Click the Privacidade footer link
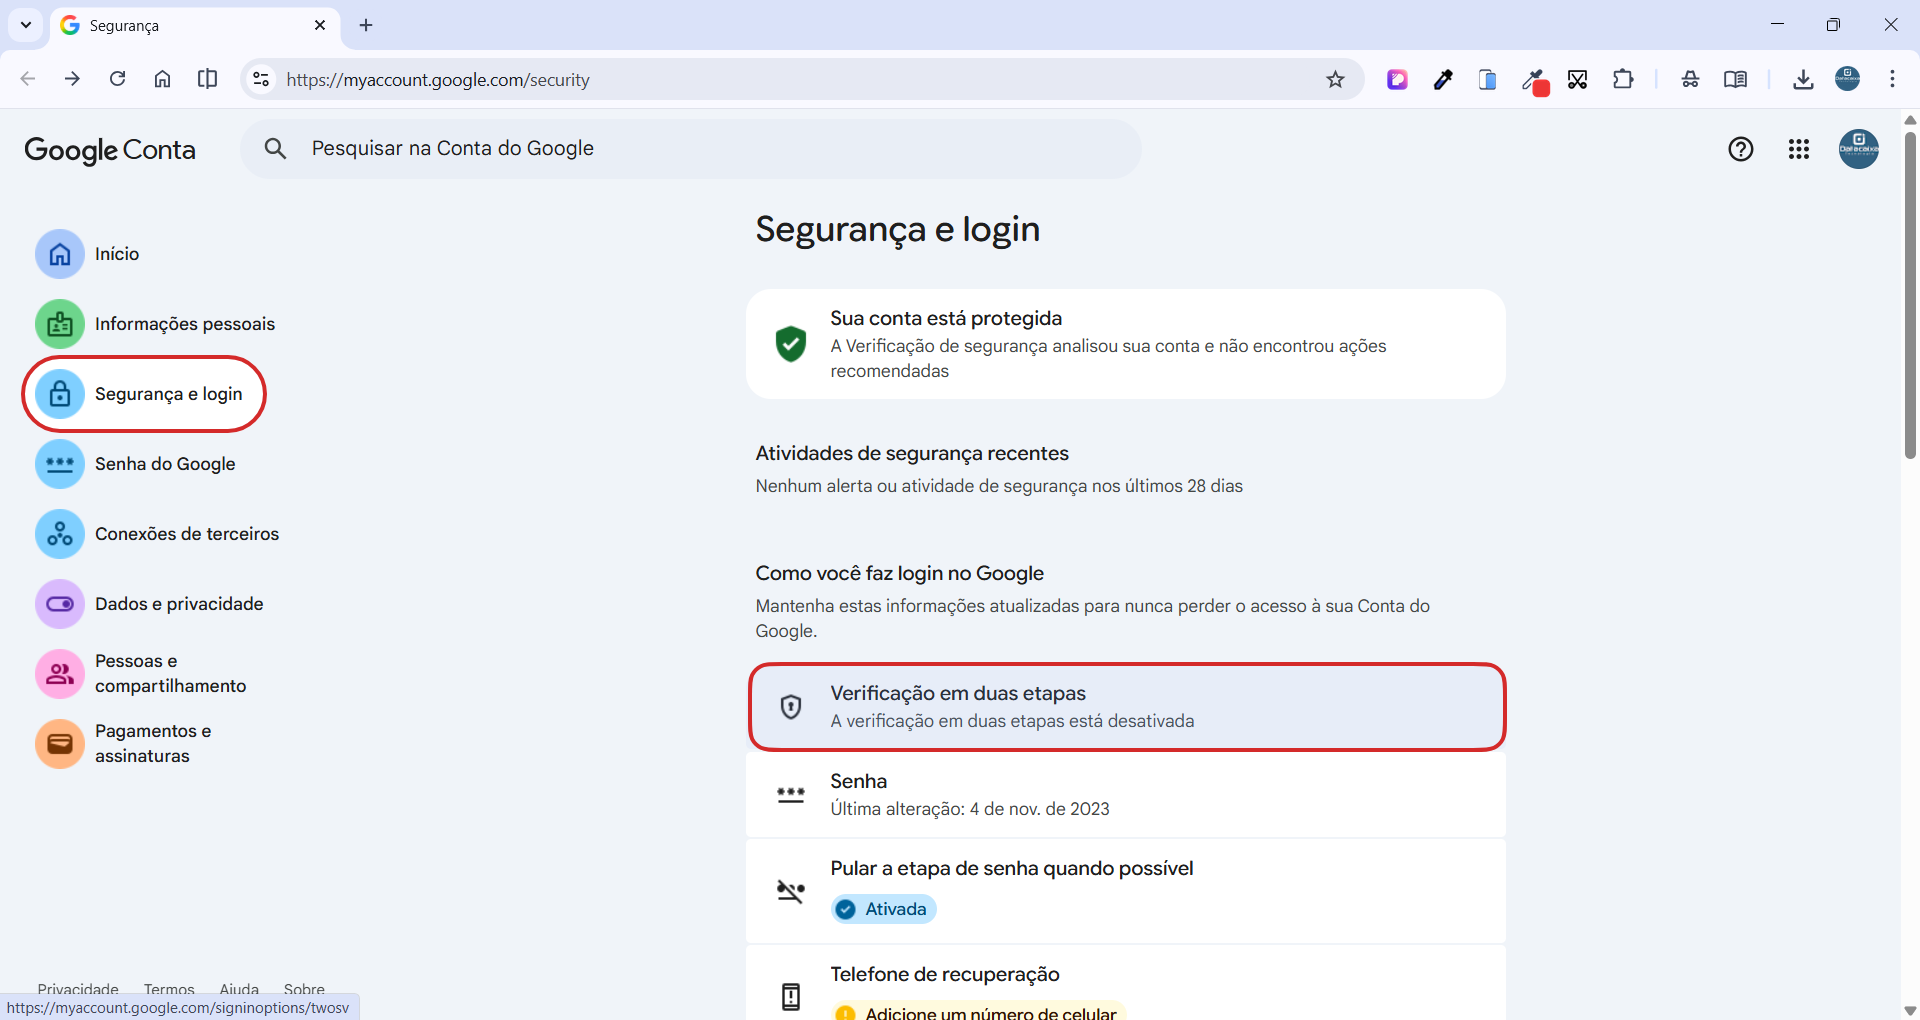 pyautogui.click(x=77, y=989)
